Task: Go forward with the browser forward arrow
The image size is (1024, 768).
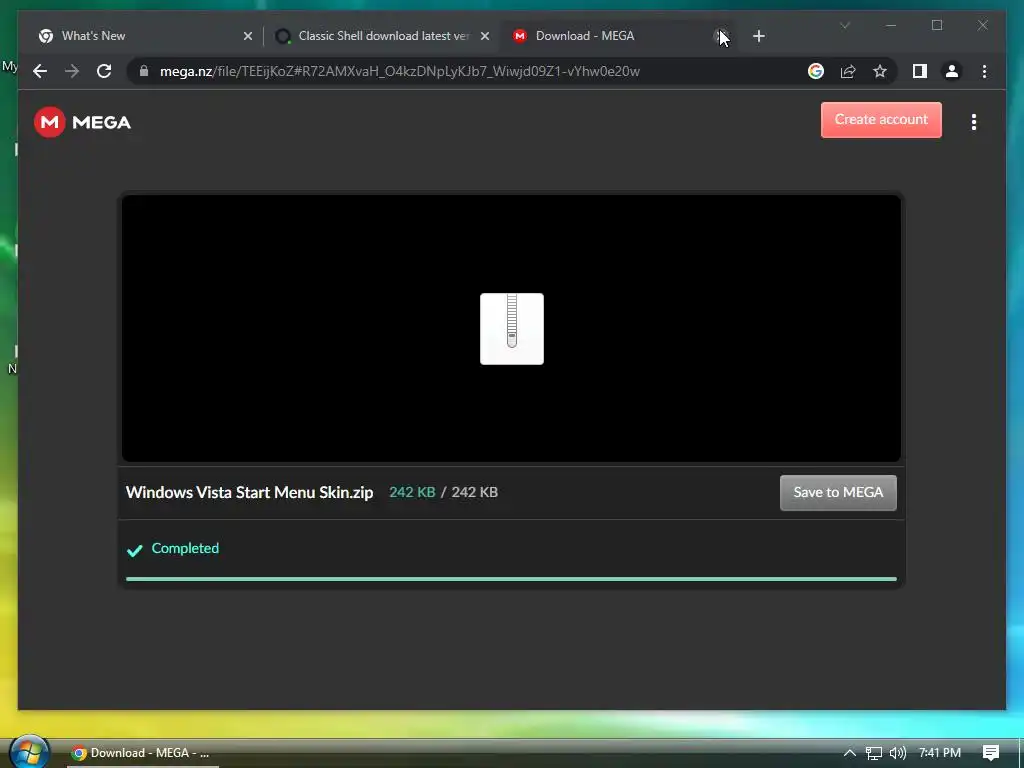Action: click(72, 71)
